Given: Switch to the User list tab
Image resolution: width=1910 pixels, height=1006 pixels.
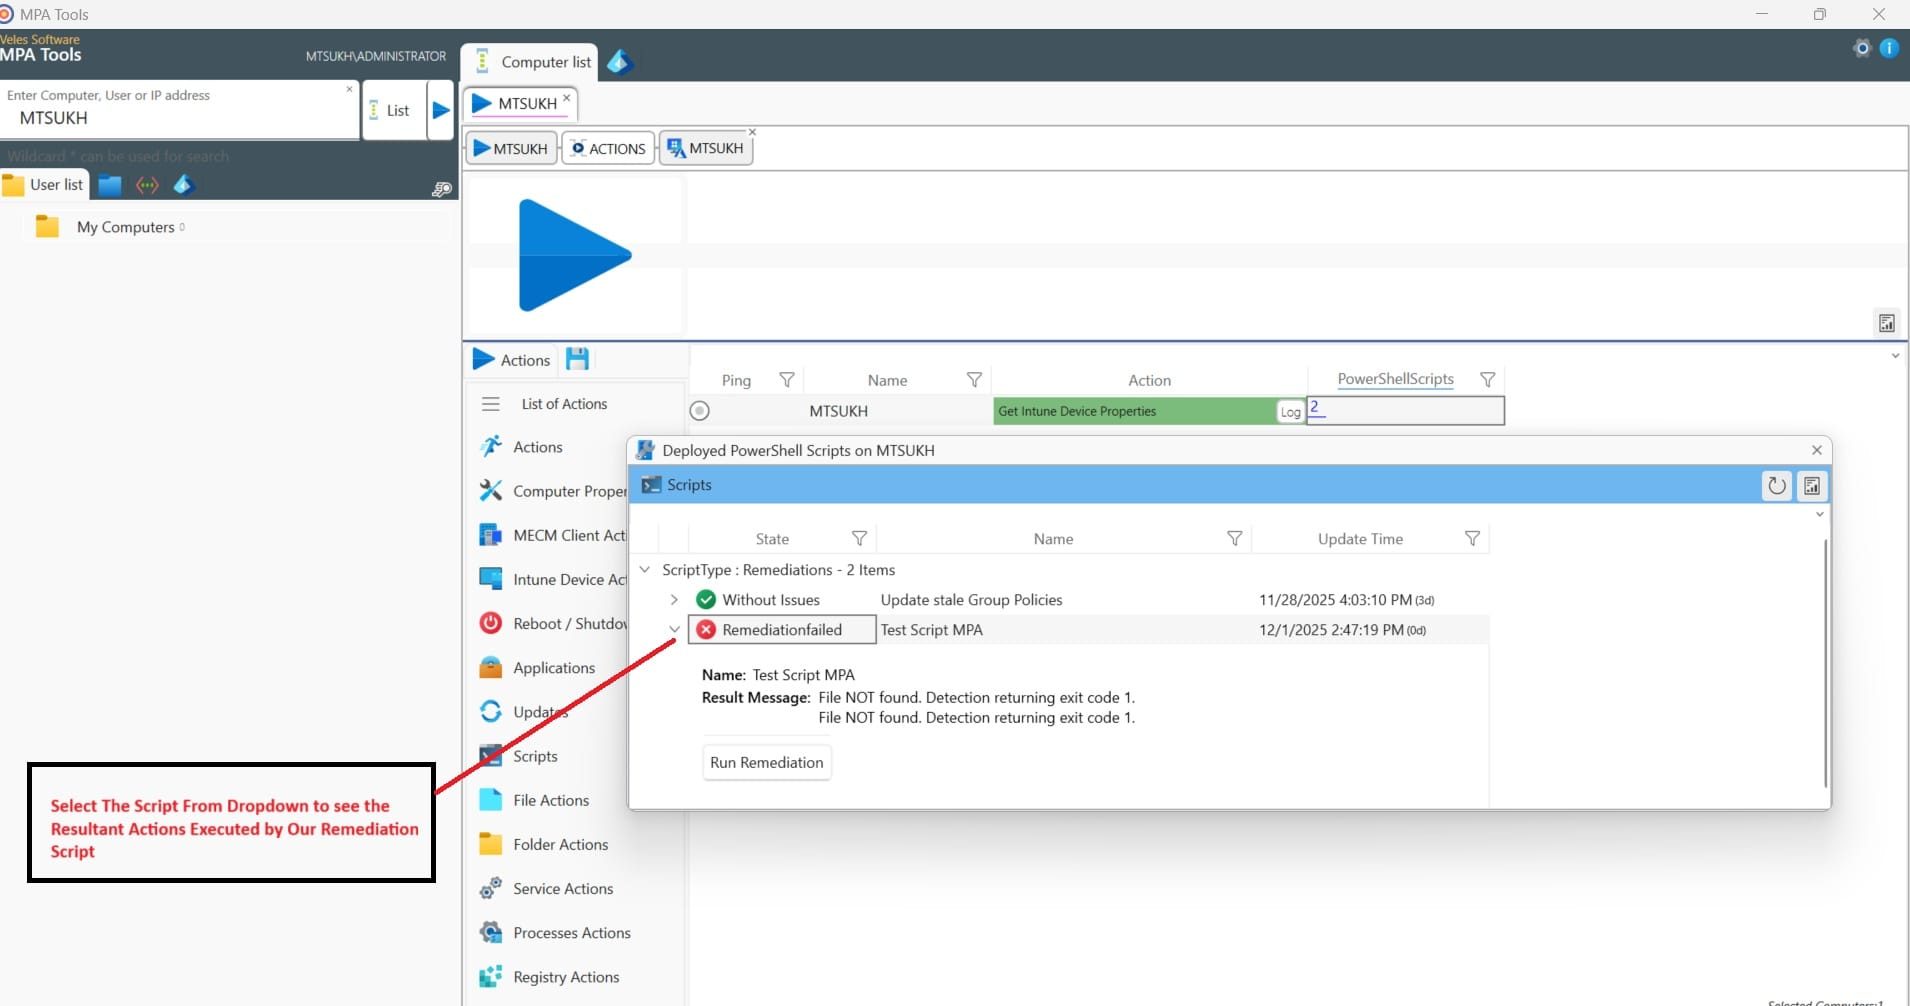Looking at the screenshot, I should (44, 185).
